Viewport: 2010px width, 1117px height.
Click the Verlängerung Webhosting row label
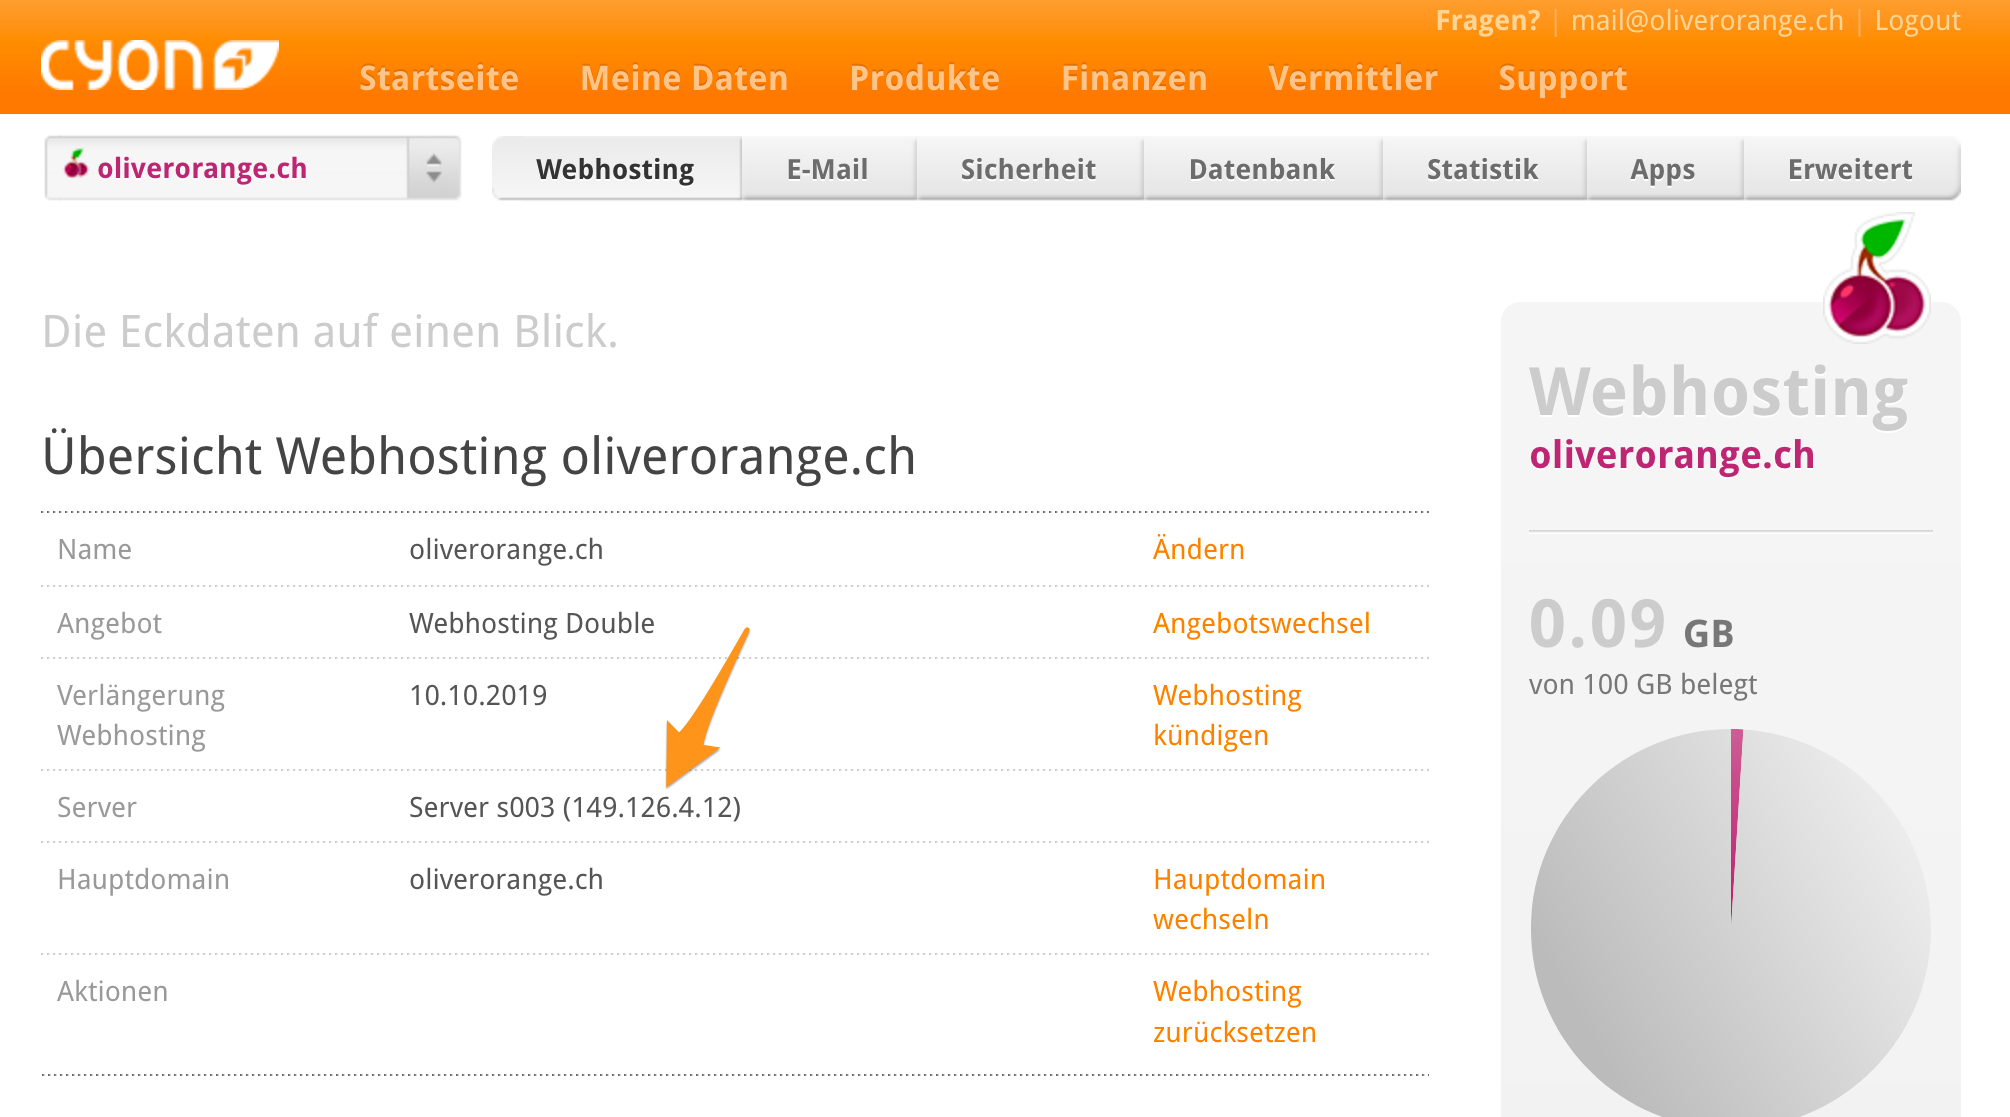tap(141, 715)
